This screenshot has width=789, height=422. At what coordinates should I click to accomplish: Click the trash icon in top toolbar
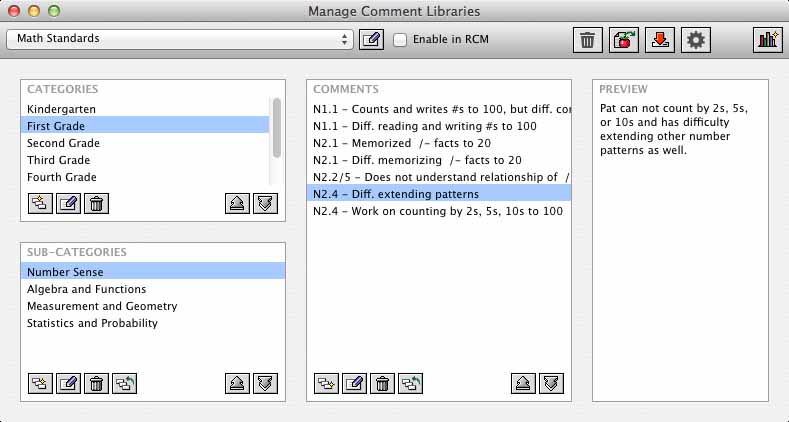tap(588, 40)
